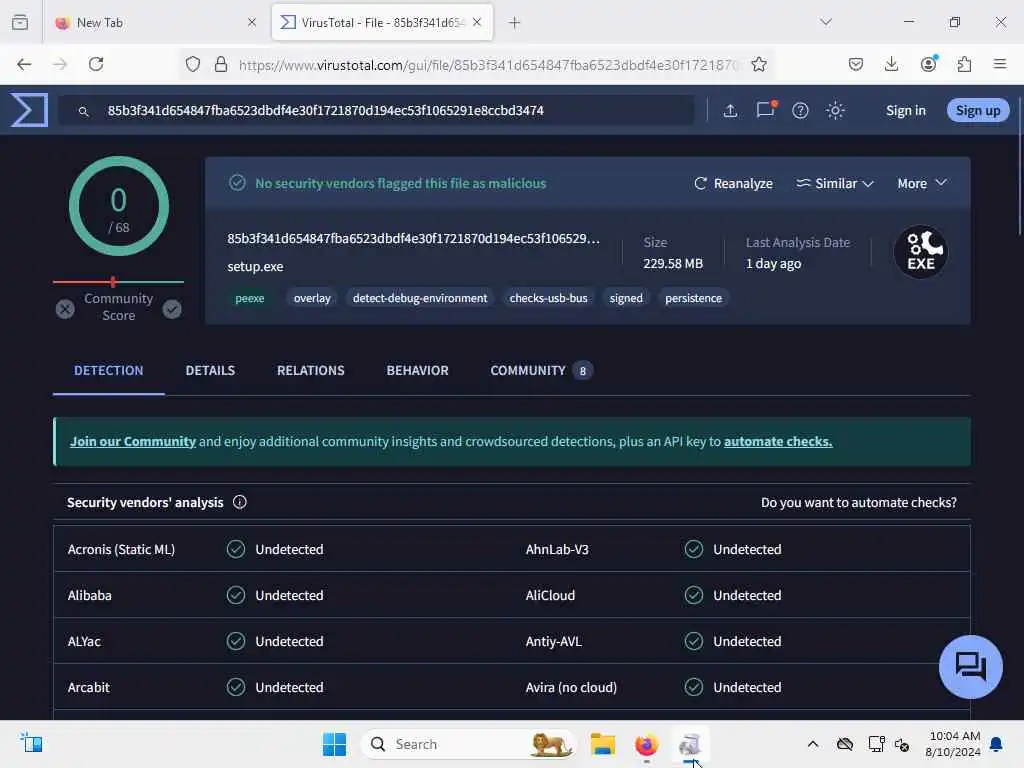Click the AhnLab-V3 vendor name
1024x768 pixels.
557,549
